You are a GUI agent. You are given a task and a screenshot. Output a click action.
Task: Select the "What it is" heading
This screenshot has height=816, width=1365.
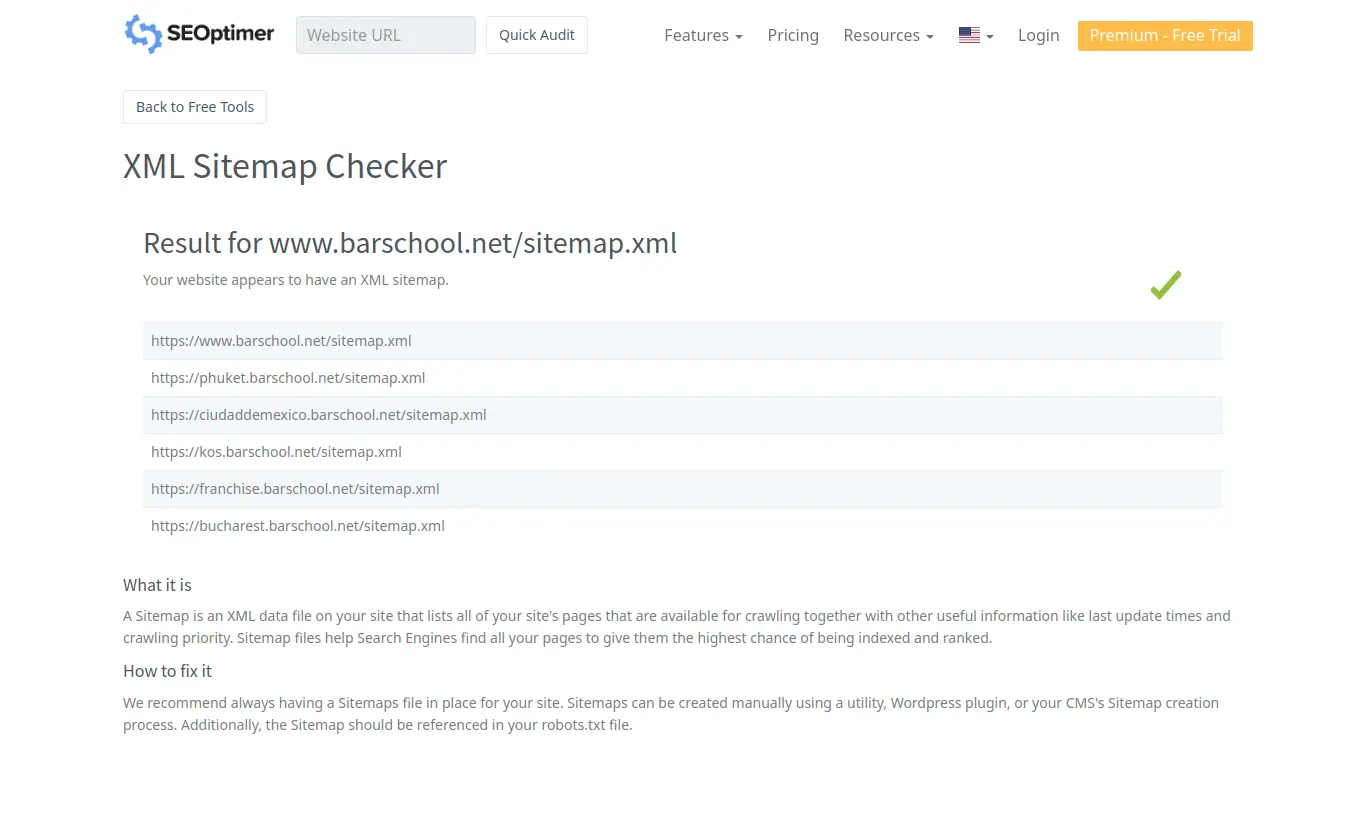pos(157,585)
